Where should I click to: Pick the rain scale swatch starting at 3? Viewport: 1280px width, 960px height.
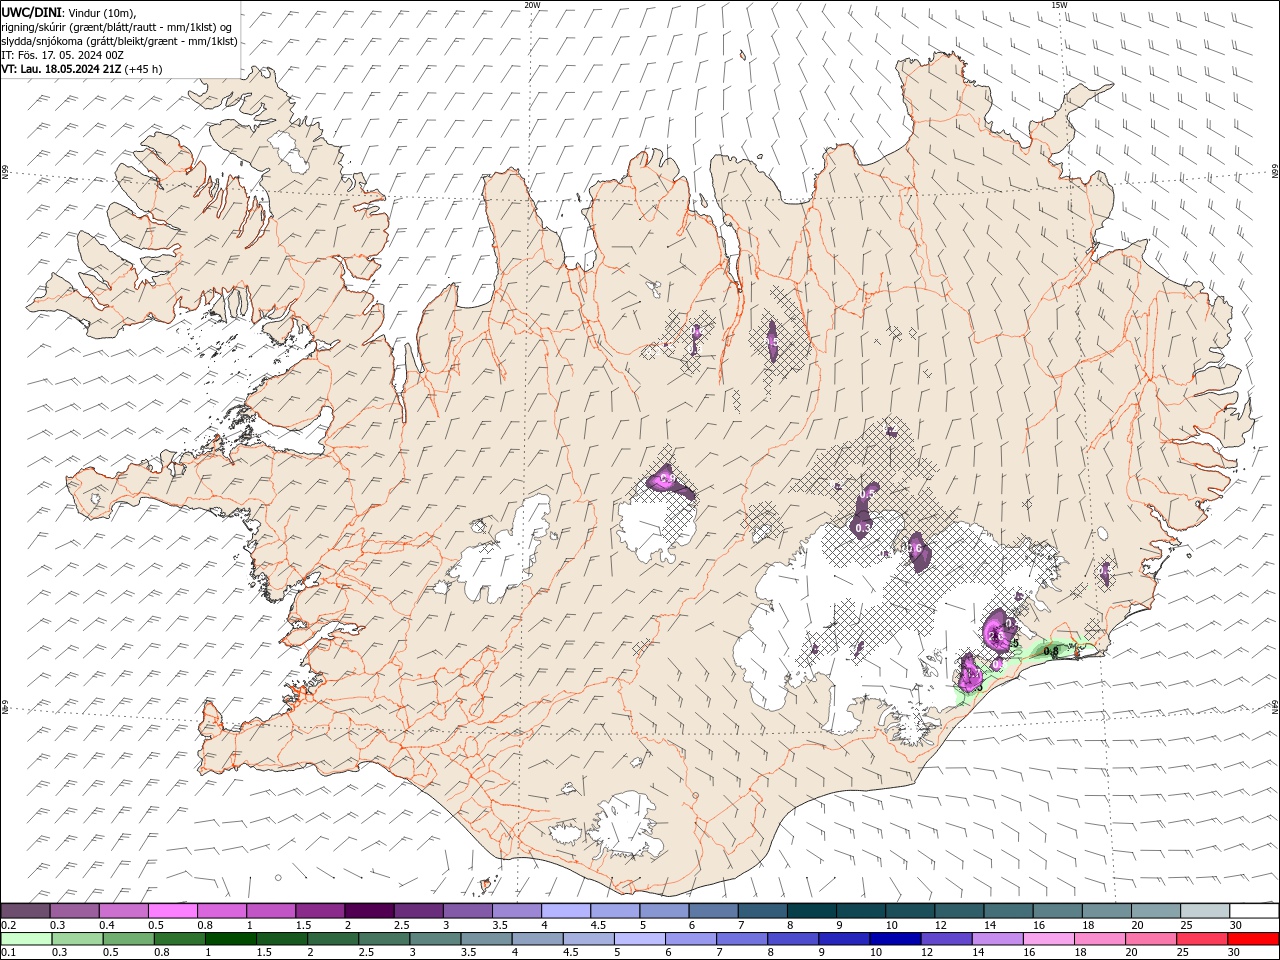[x=435, y=939]
